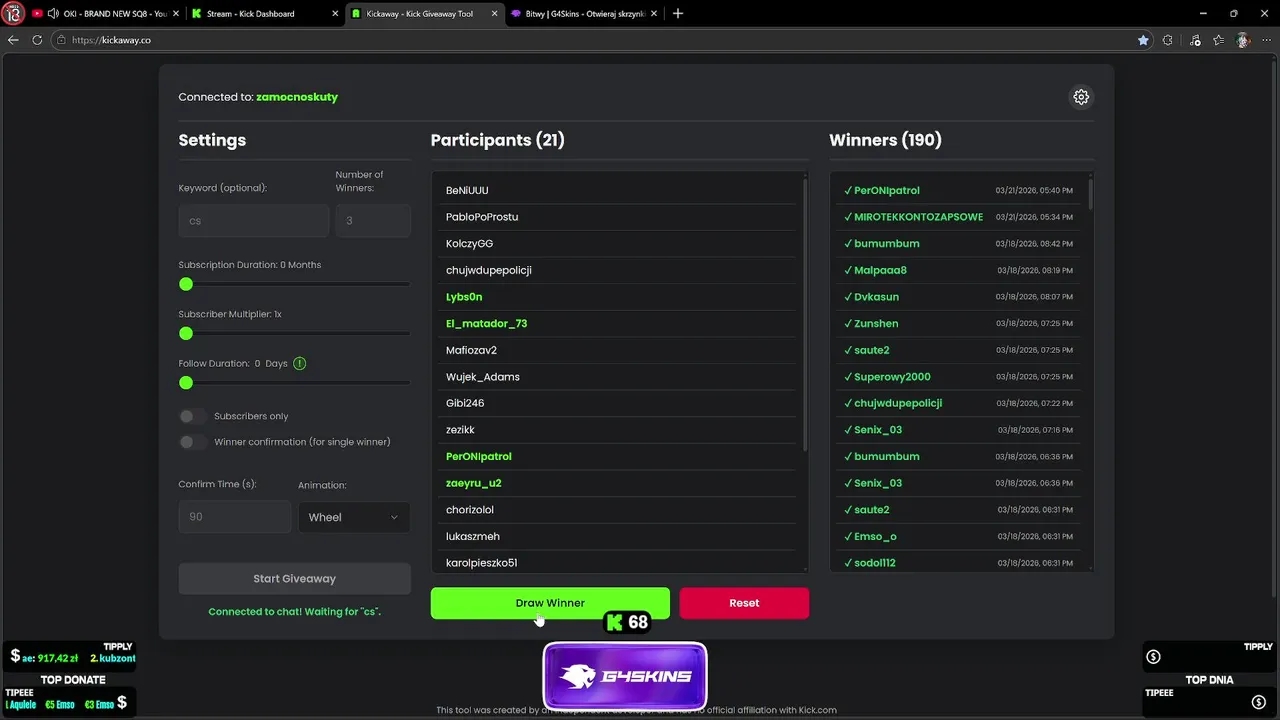Click the Follow Duration info icon
The height and width of the screenshot is (720, 1280).
pyautogui.click(x=300, y=363)
